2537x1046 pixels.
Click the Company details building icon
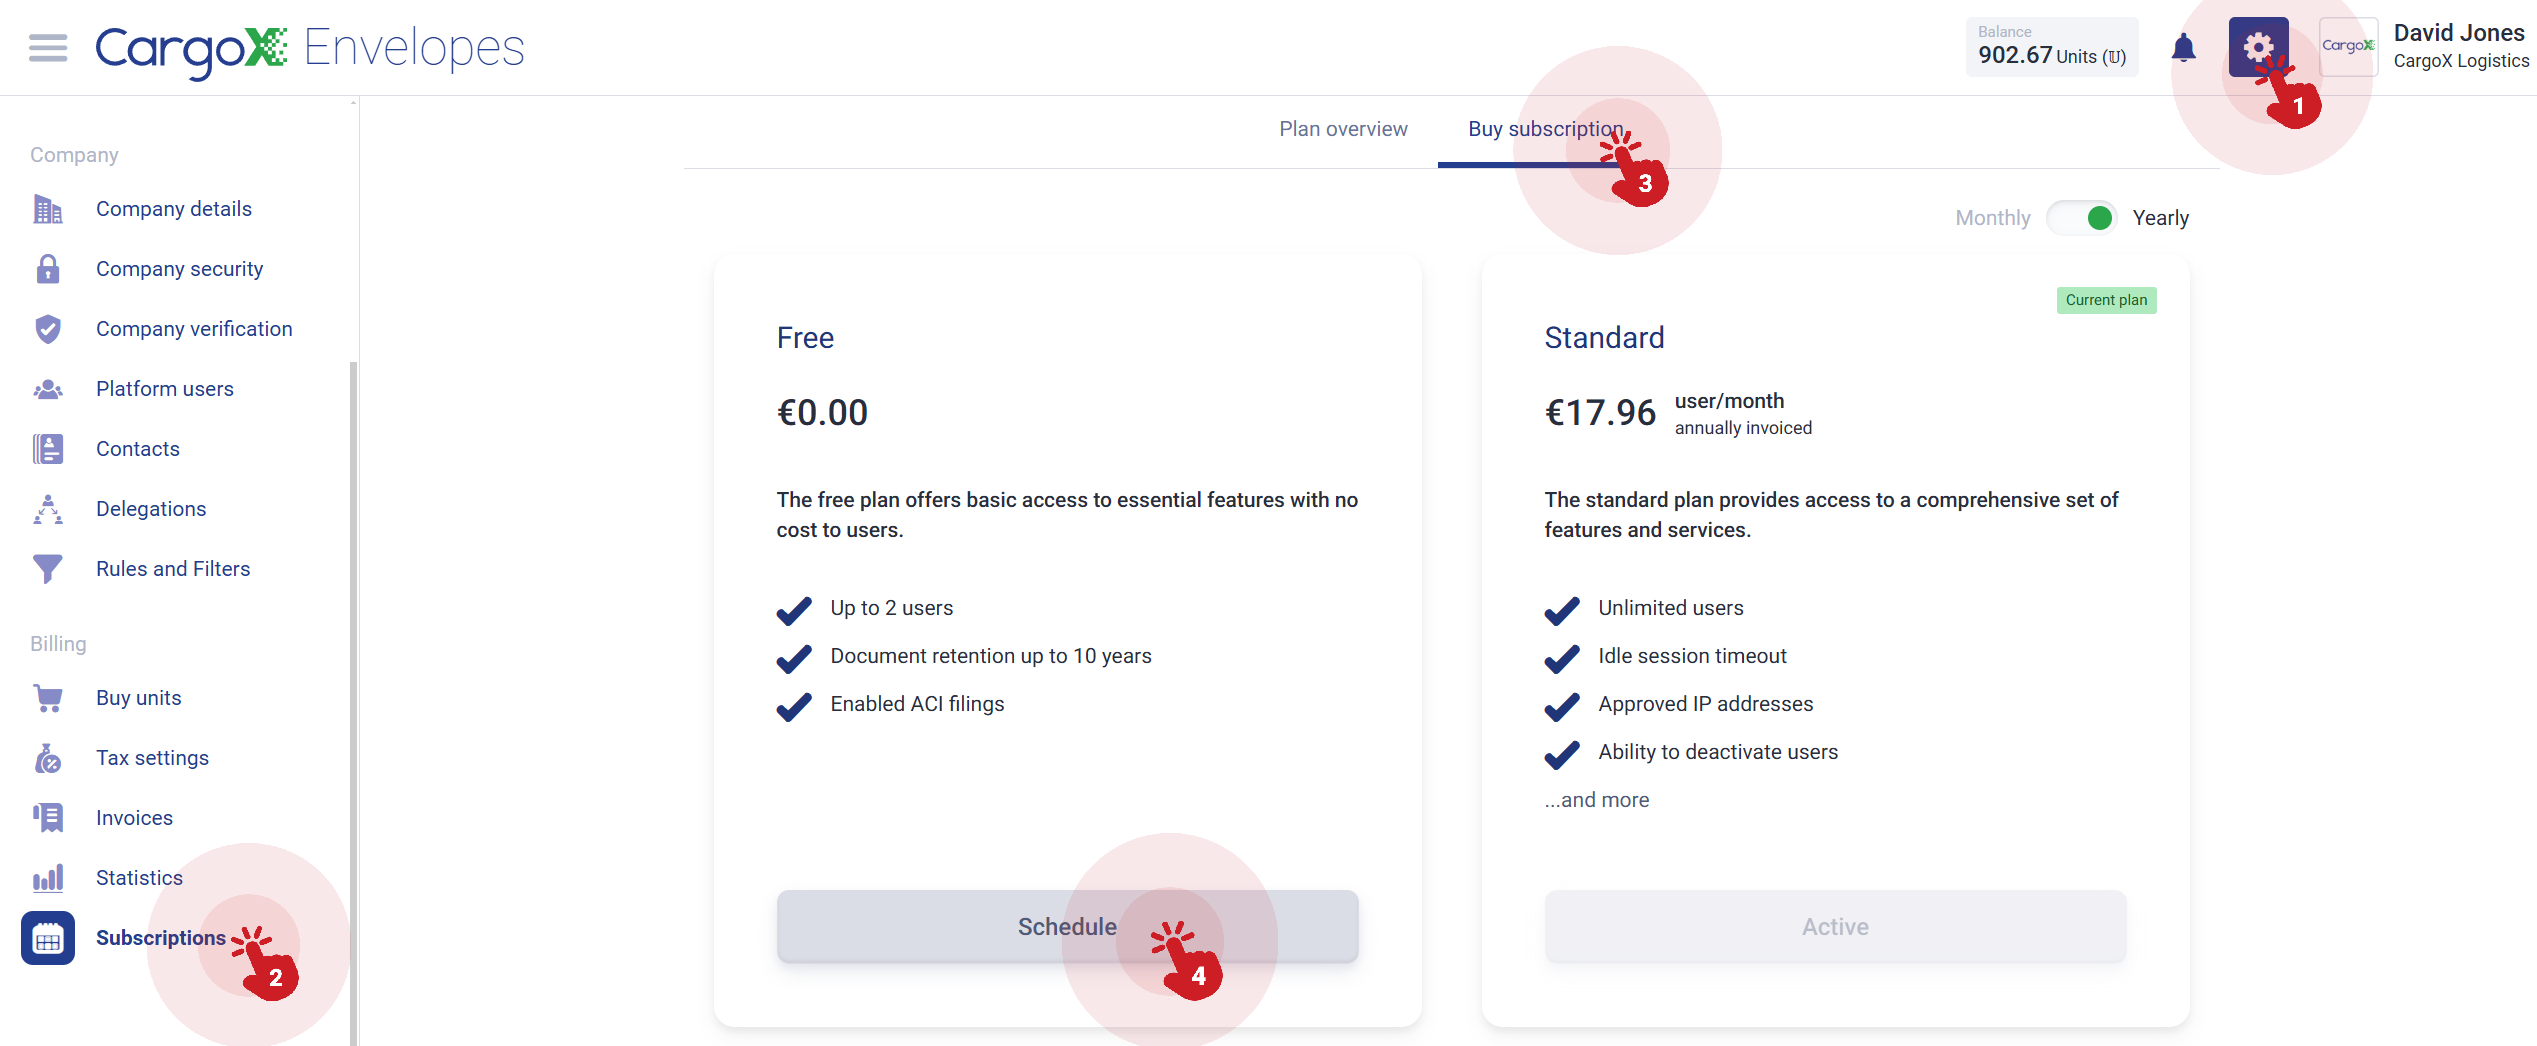pos(48,209)
